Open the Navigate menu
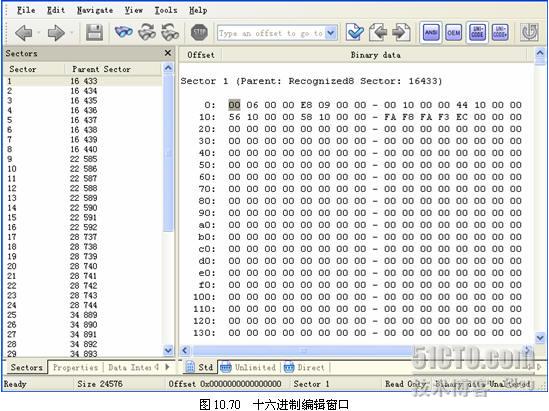 95,10
